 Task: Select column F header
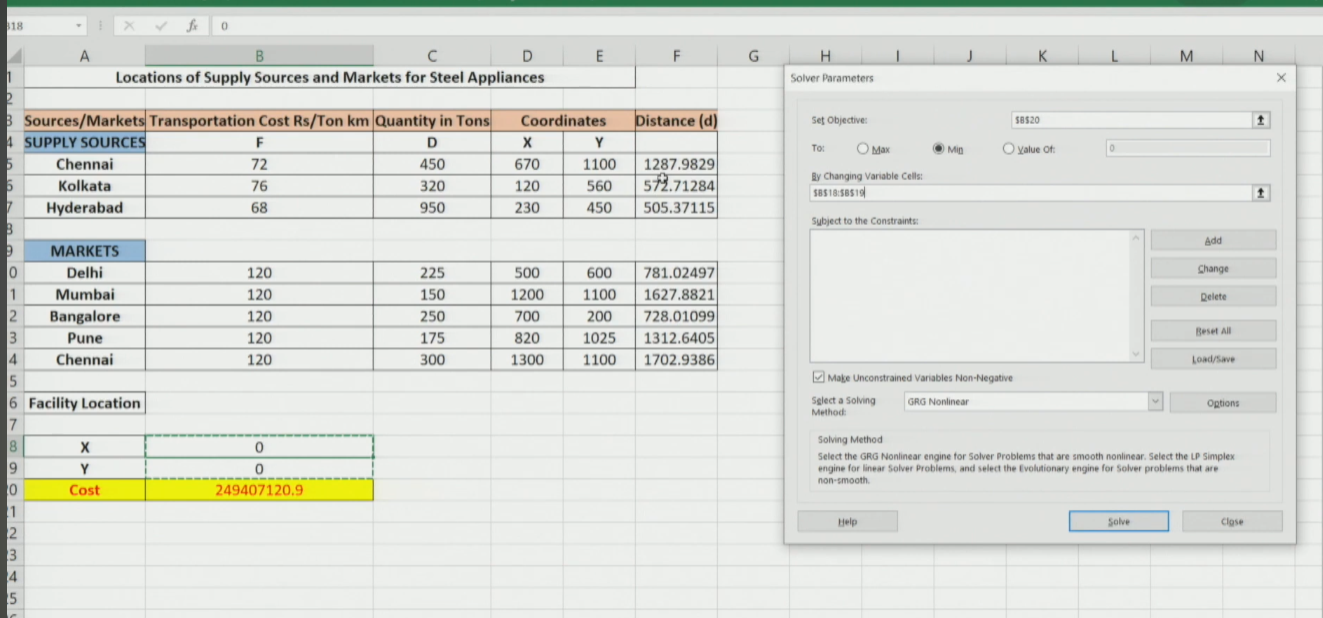pyautogui.click(x=676, y=56)
